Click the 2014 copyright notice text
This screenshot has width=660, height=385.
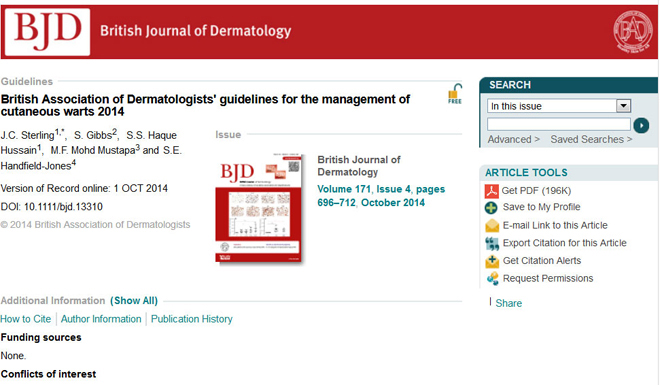click(x=95, y=225)
